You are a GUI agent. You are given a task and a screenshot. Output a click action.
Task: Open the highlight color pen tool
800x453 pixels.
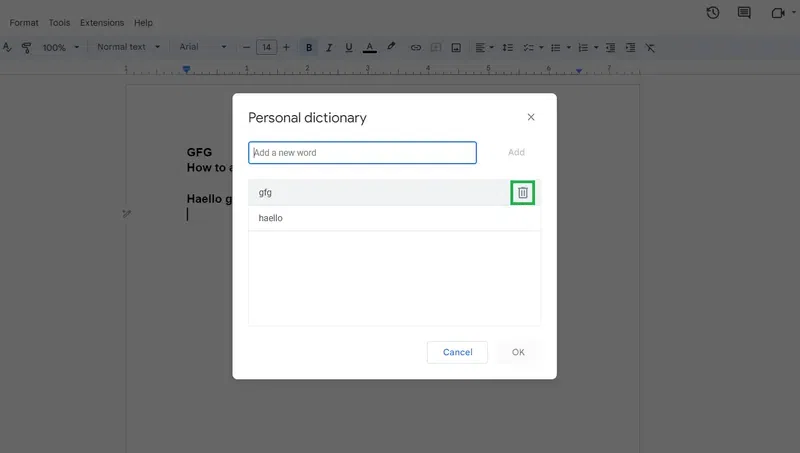pos(391,47)
